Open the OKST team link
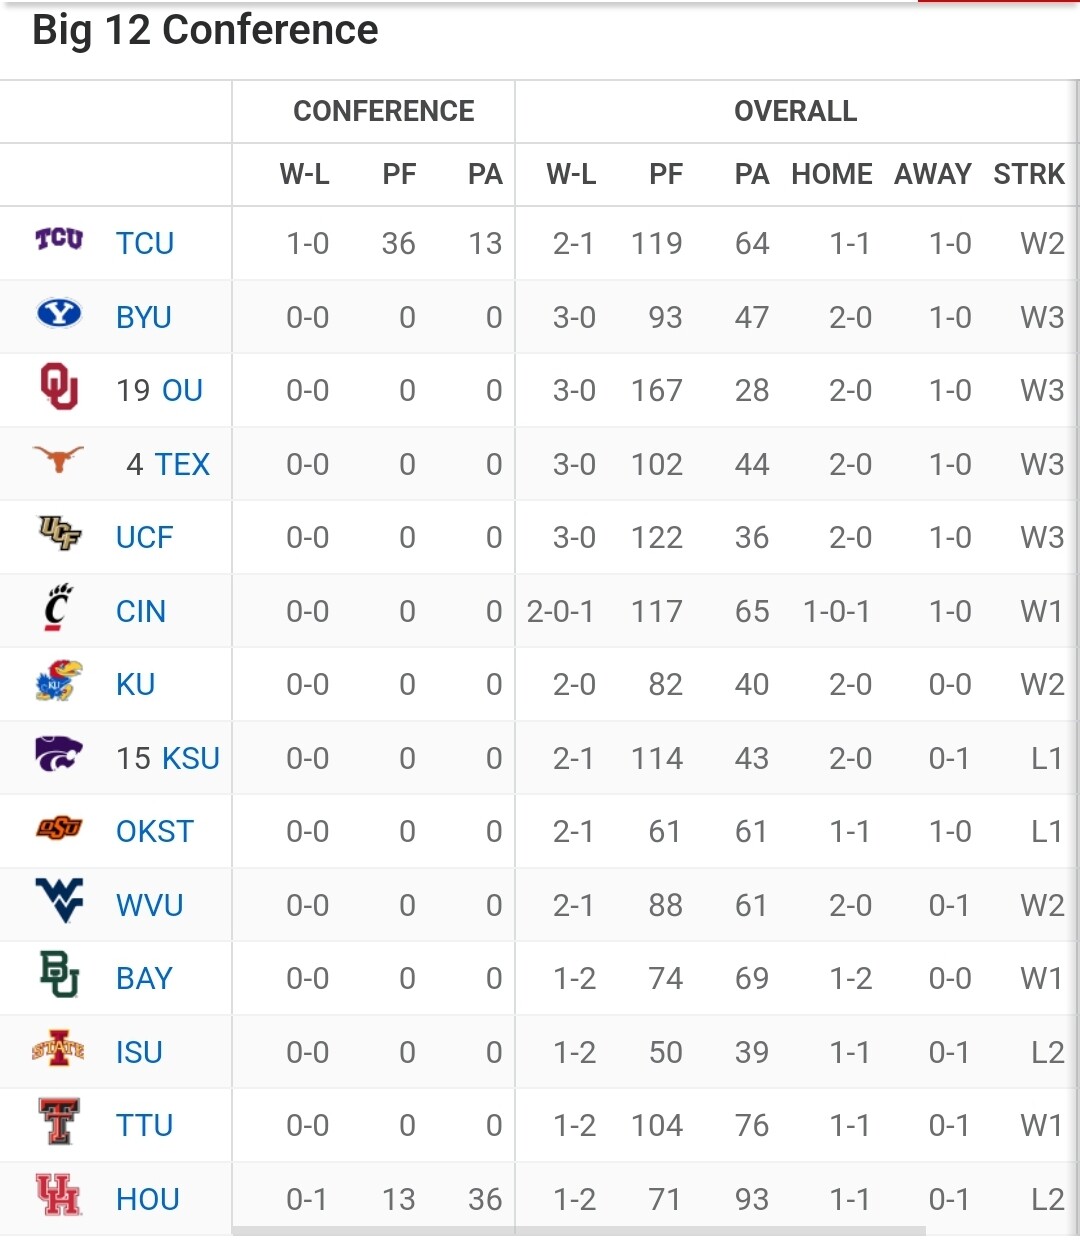Viewport: 1080px width, 1244px height. pos(155,831)
